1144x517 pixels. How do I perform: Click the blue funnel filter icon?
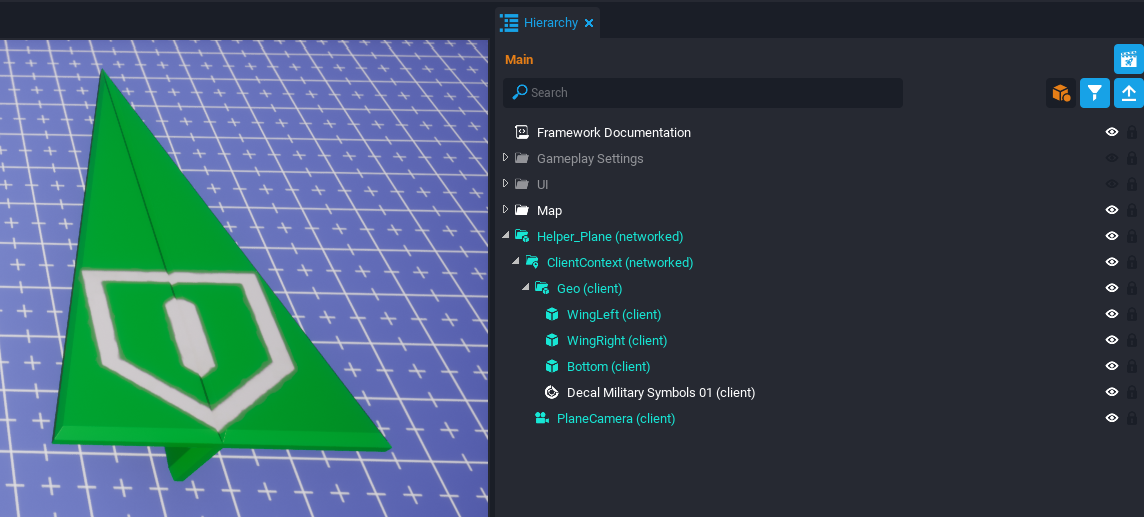pyautogui.click(x=1095, y=93)
